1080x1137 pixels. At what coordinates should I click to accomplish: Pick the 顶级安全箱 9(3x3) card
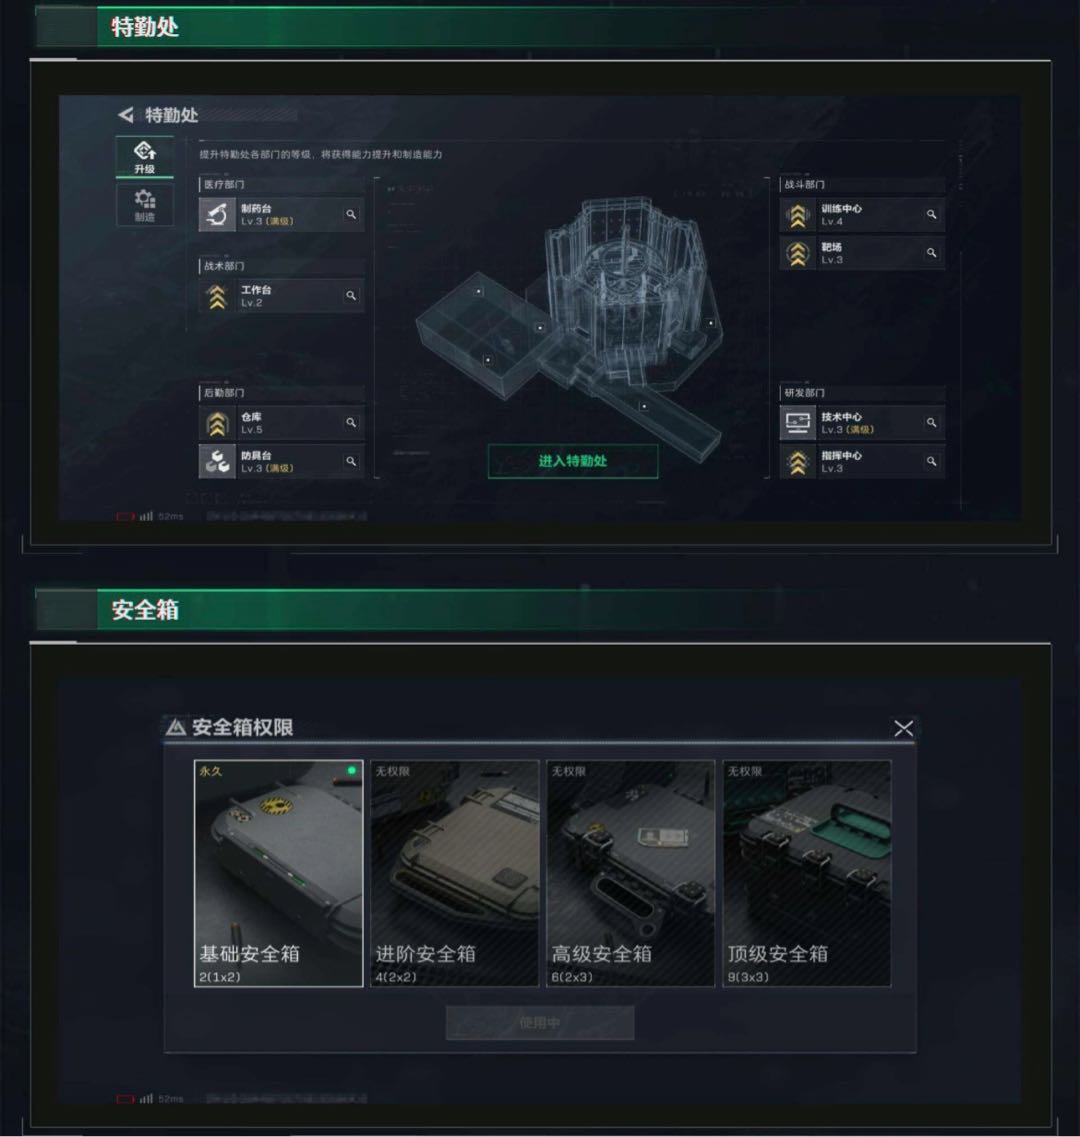807,874
